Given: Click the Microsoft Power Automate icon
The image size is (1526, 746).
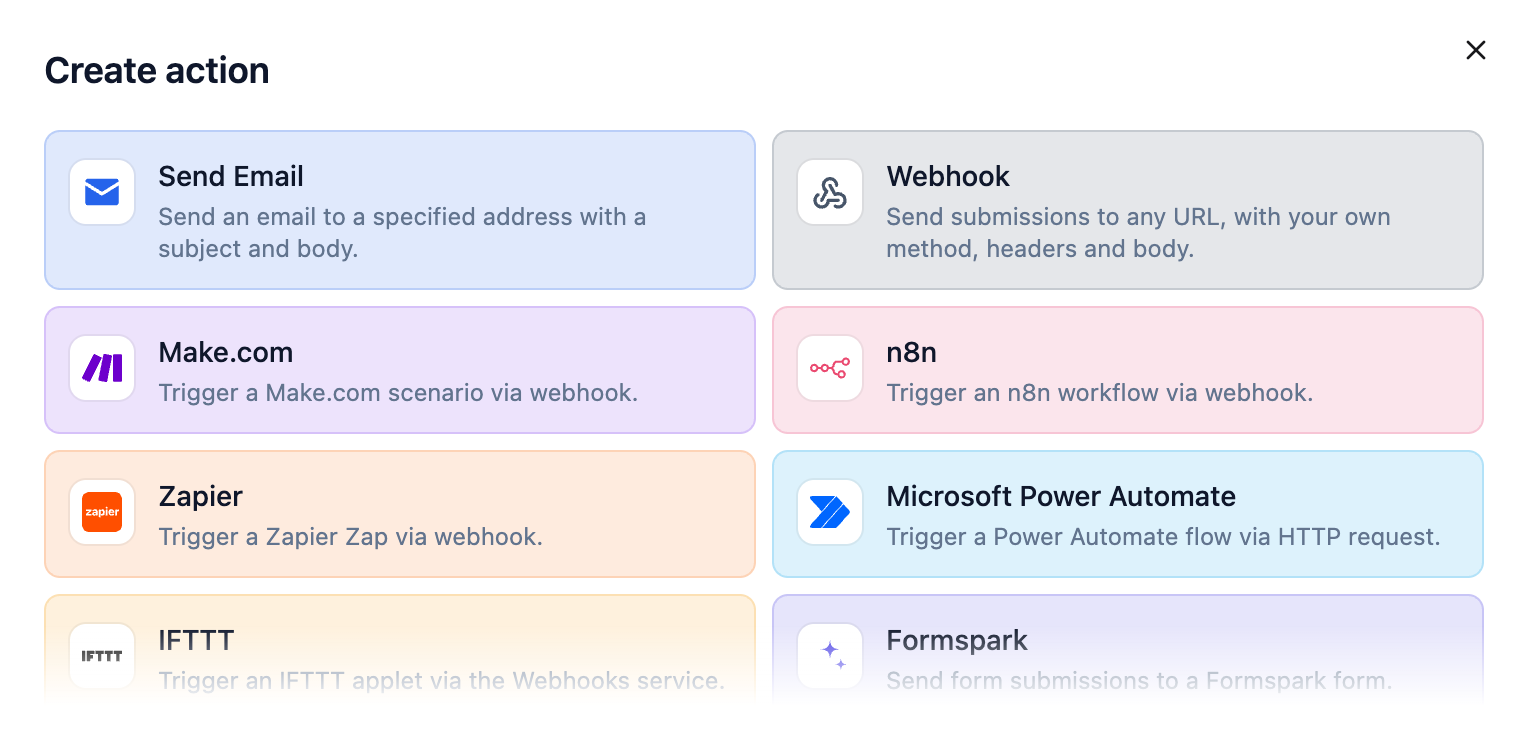Looking at the screenshot, I should (x=830, y=512).
